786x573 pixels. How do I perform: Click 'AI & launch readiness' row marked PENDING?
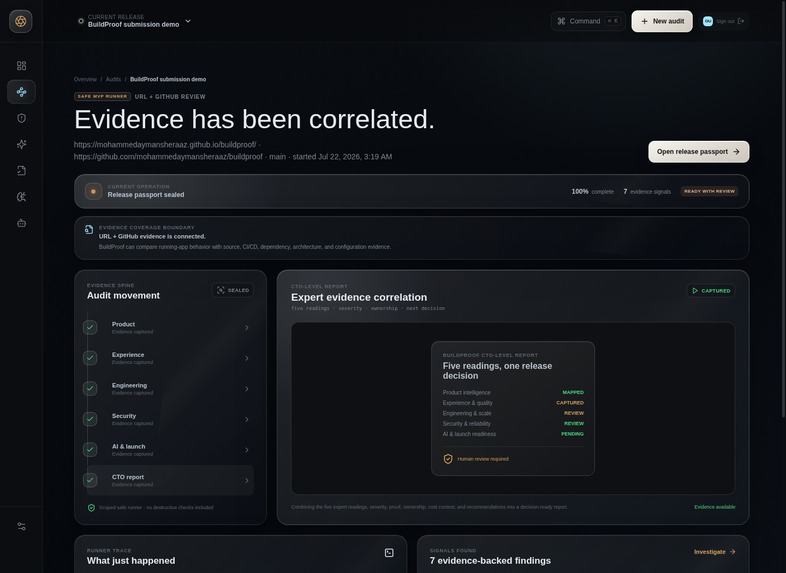click(513, 434)
